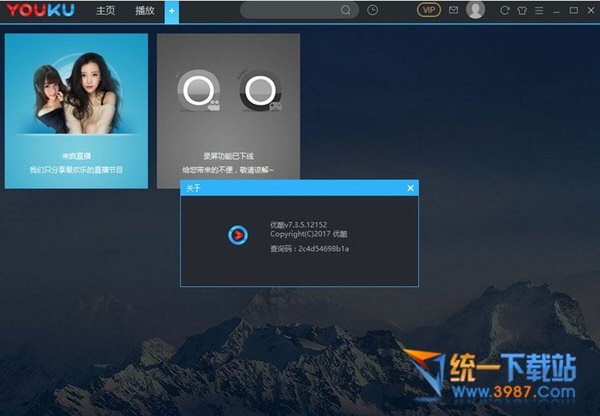
Task: Maximize the Youku window
Action: coord(574,10)
